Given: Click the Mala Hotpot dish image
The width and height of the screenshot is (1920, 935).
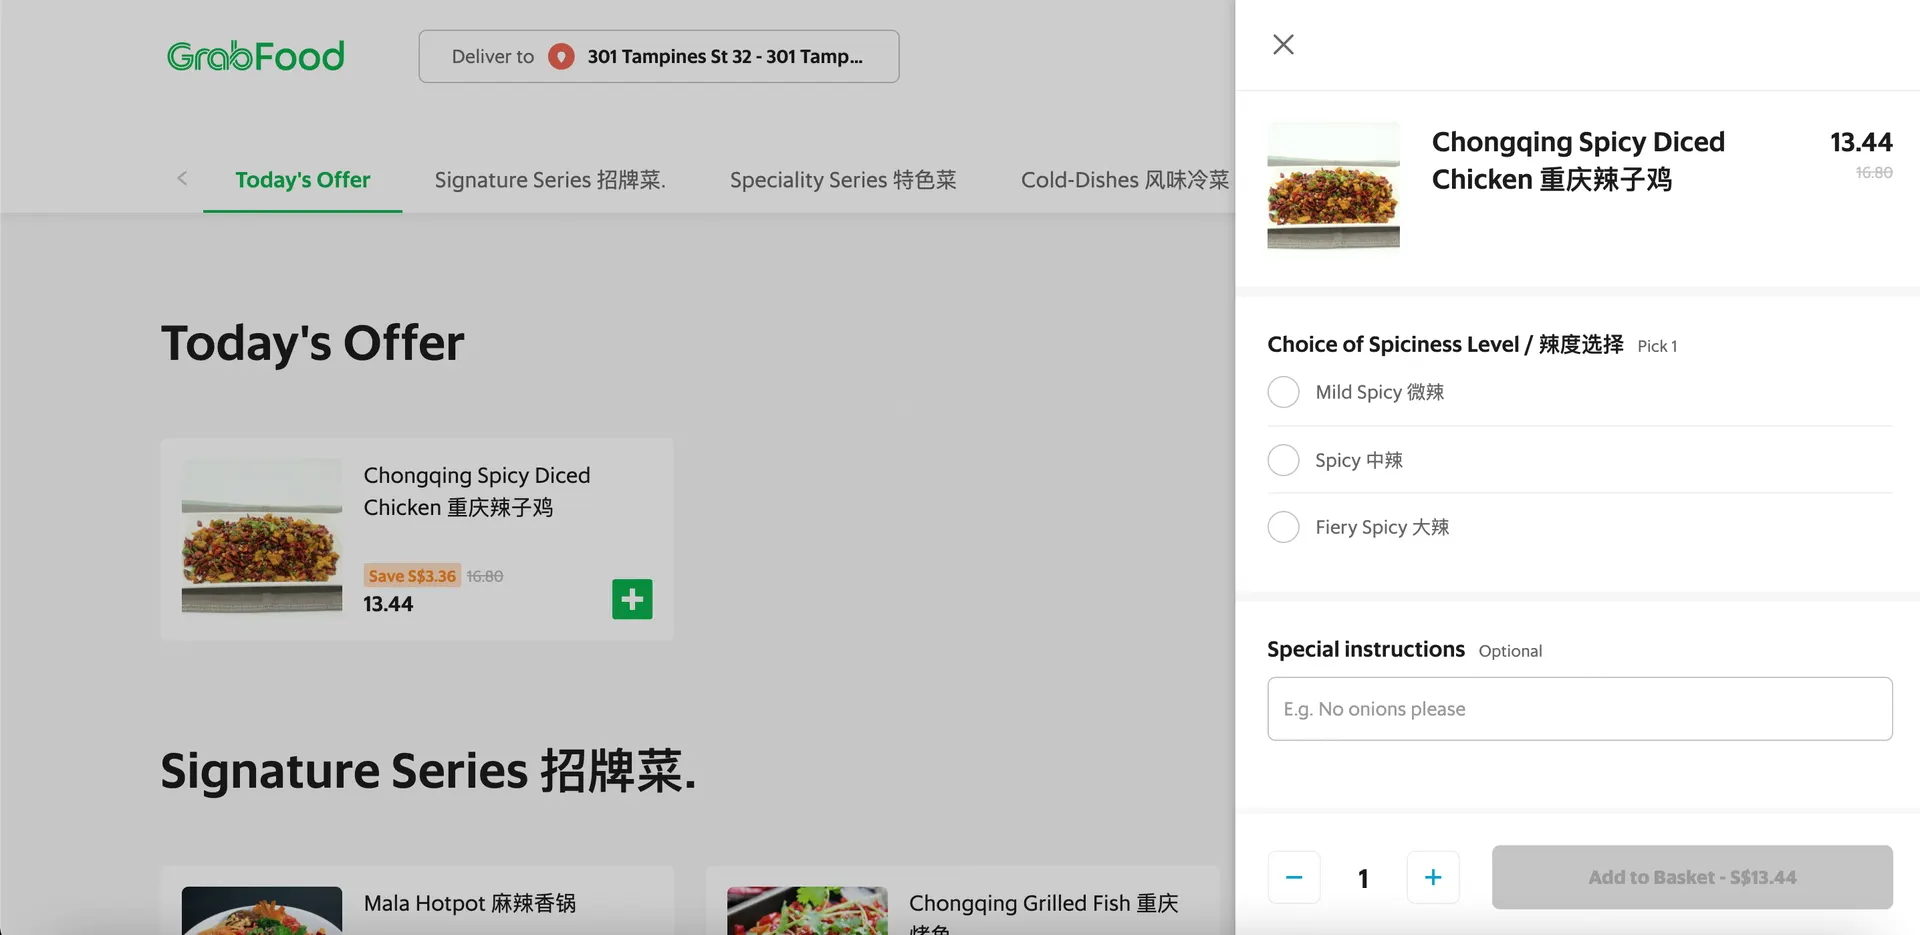Looking at the screenshot, I should coord(262,911).
